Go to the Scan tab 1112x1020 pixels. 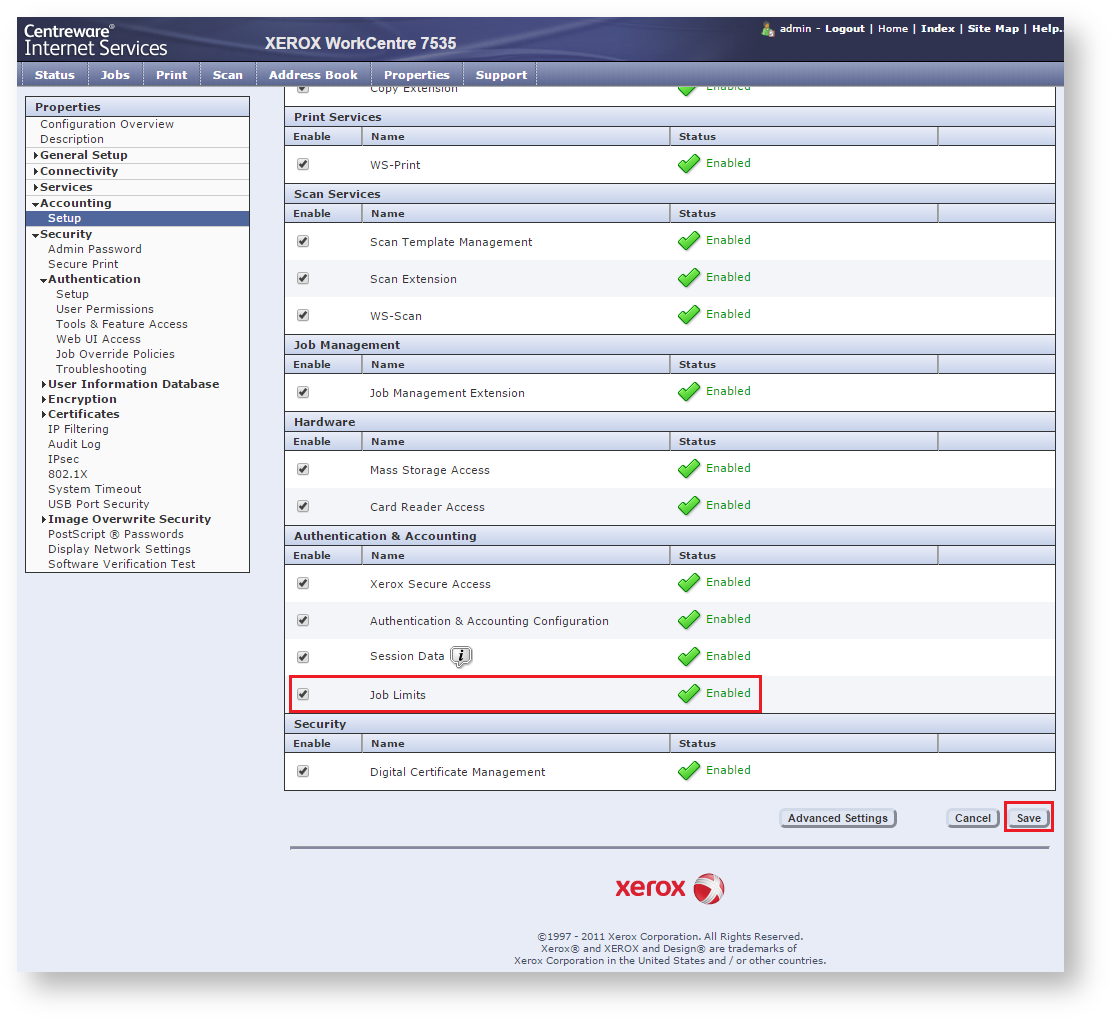pos(228,74)
